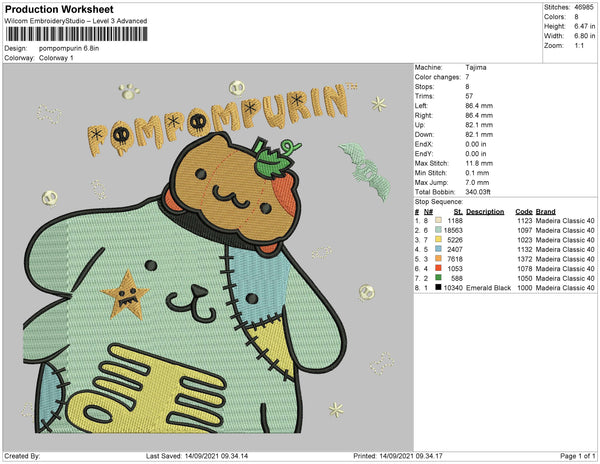Click the 'Description' column header

pos(485,212)
